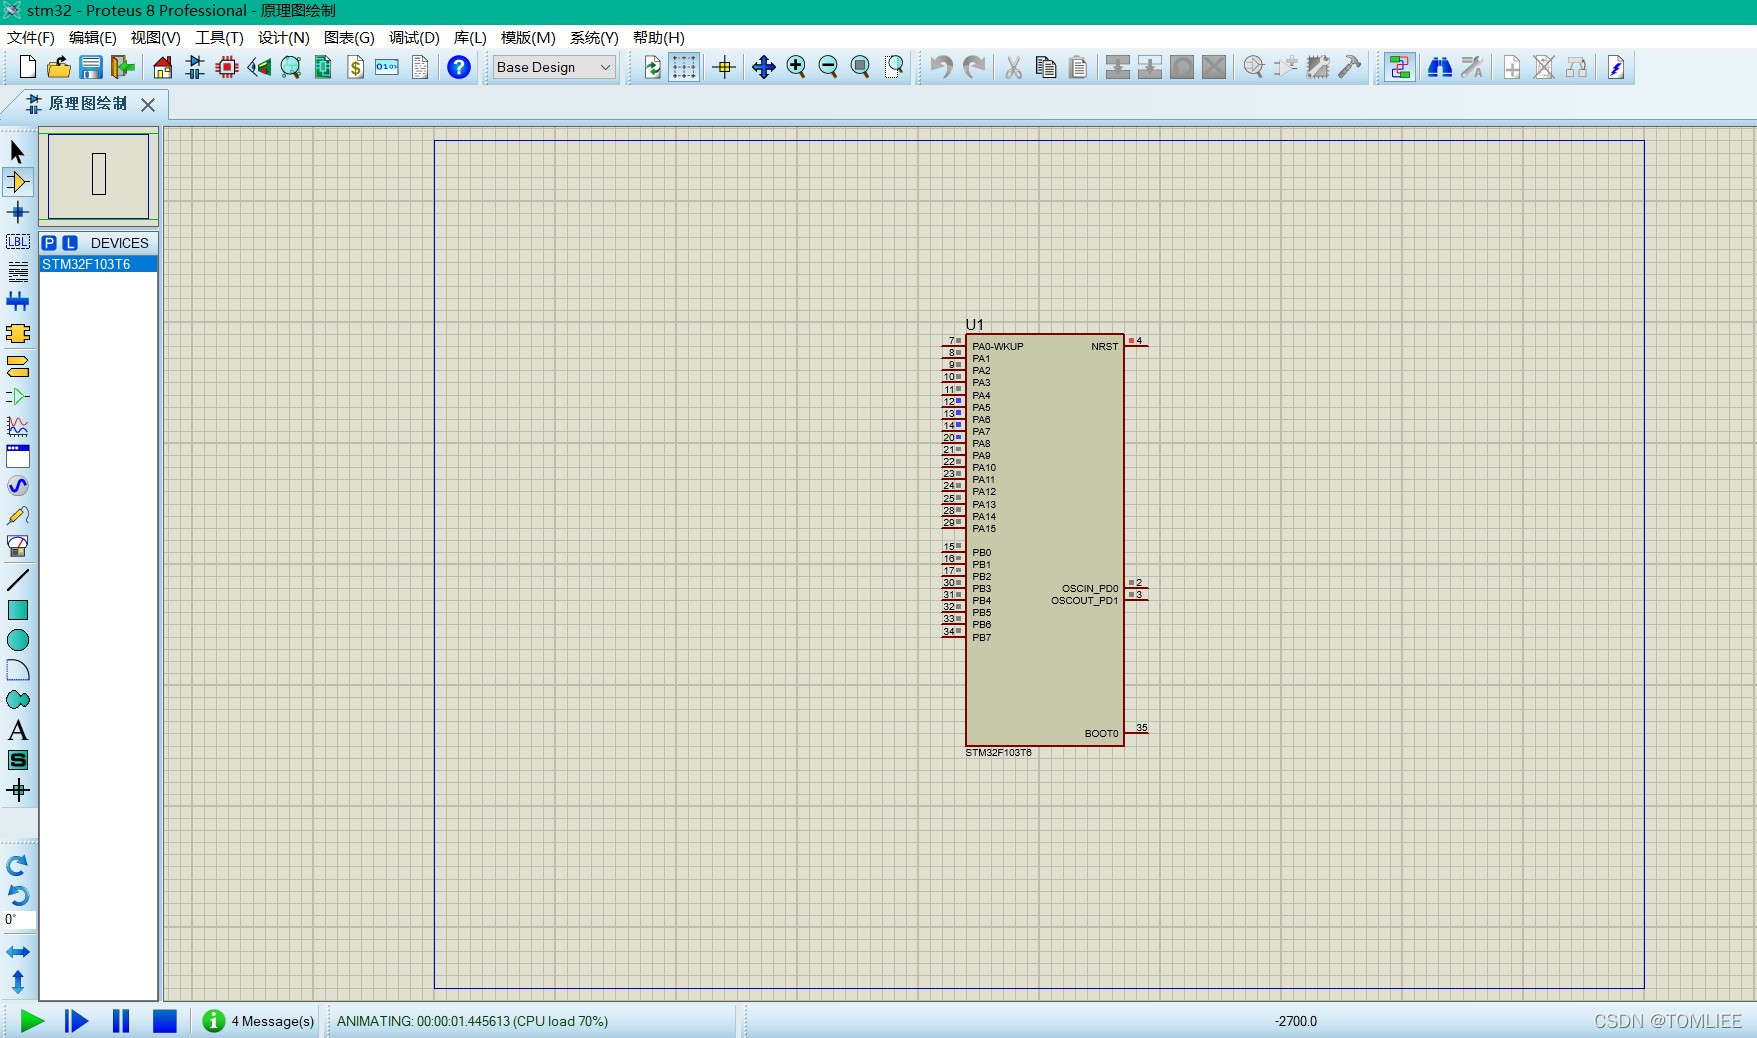Select the 2D box rectangle tool
The height and width of the screenshot is (1038, 1757).
pyautogui.click(x=18, y=610)
